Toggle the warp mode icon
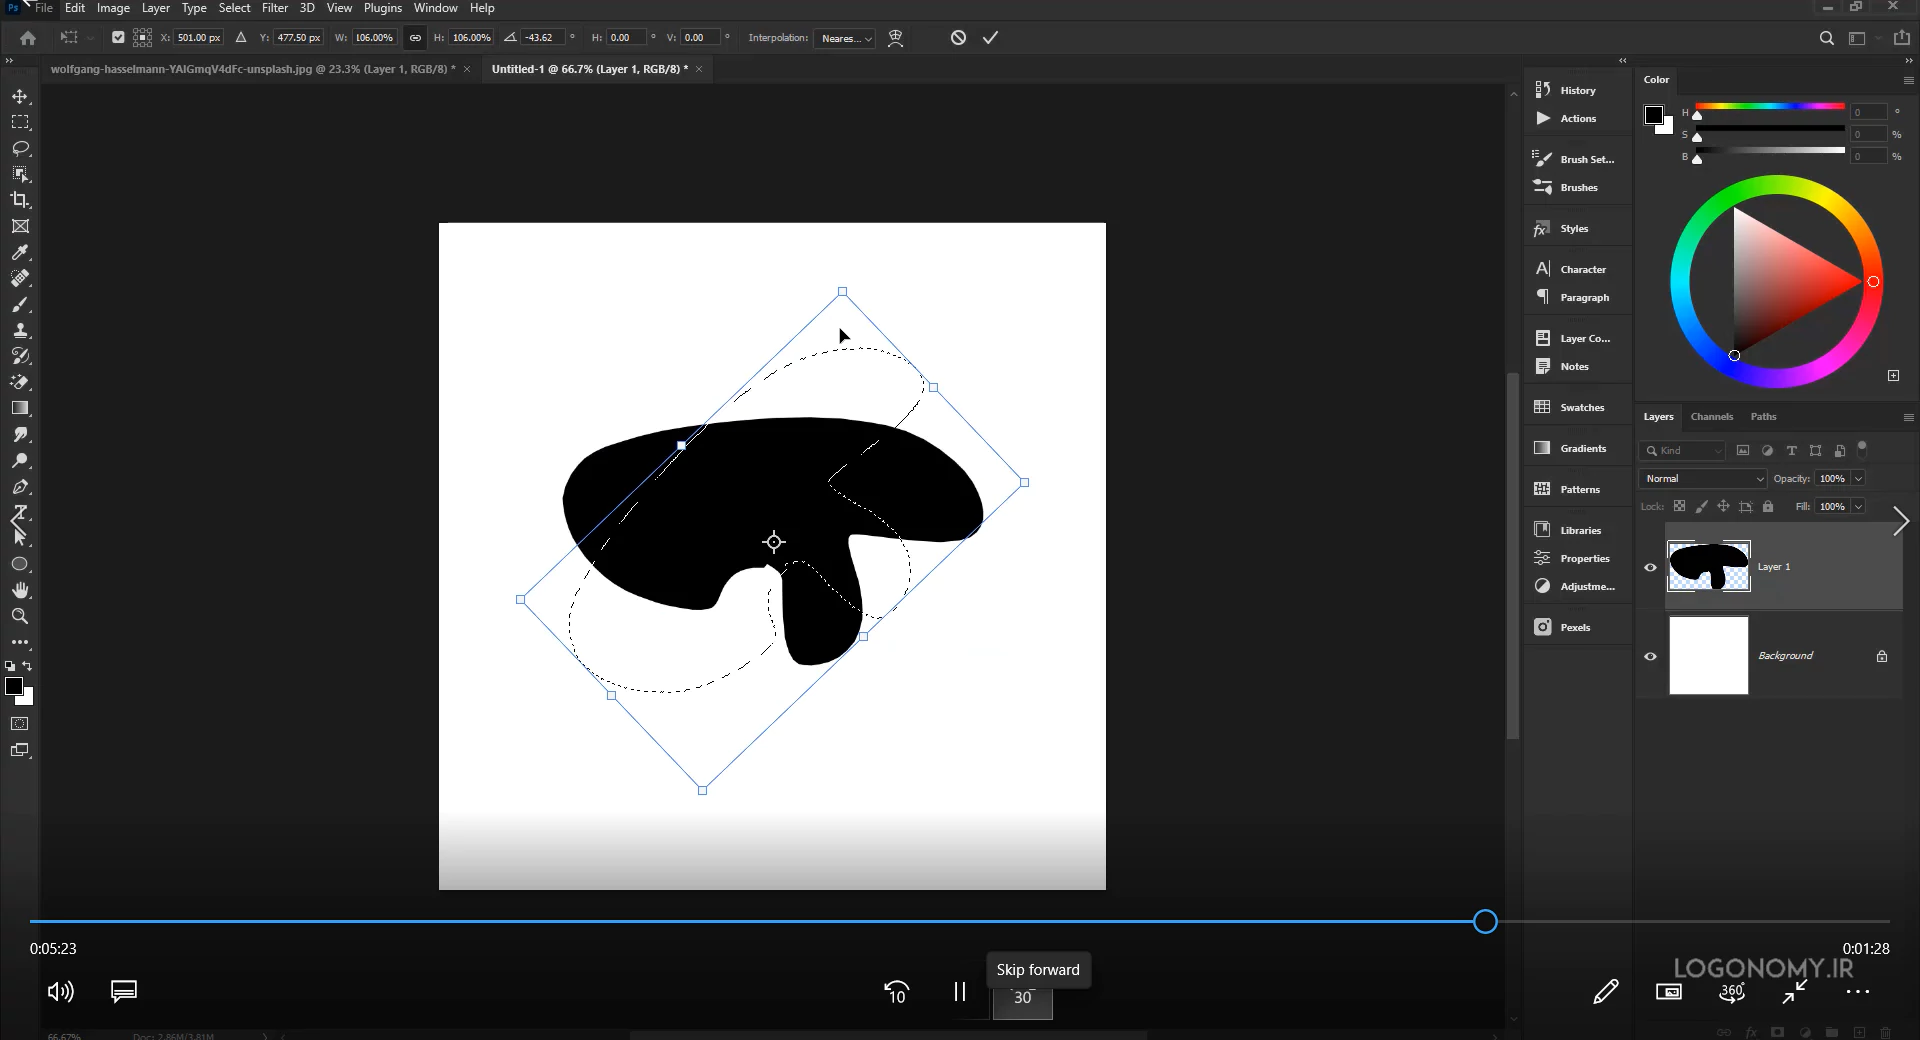Image resolution: width=1920 pixels, height=1040 pixels. click(896, 38)
